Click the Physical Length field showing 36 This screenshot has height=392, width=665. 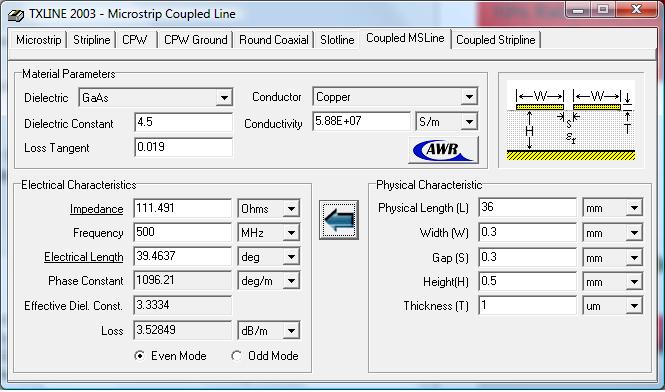coord(528,207)
